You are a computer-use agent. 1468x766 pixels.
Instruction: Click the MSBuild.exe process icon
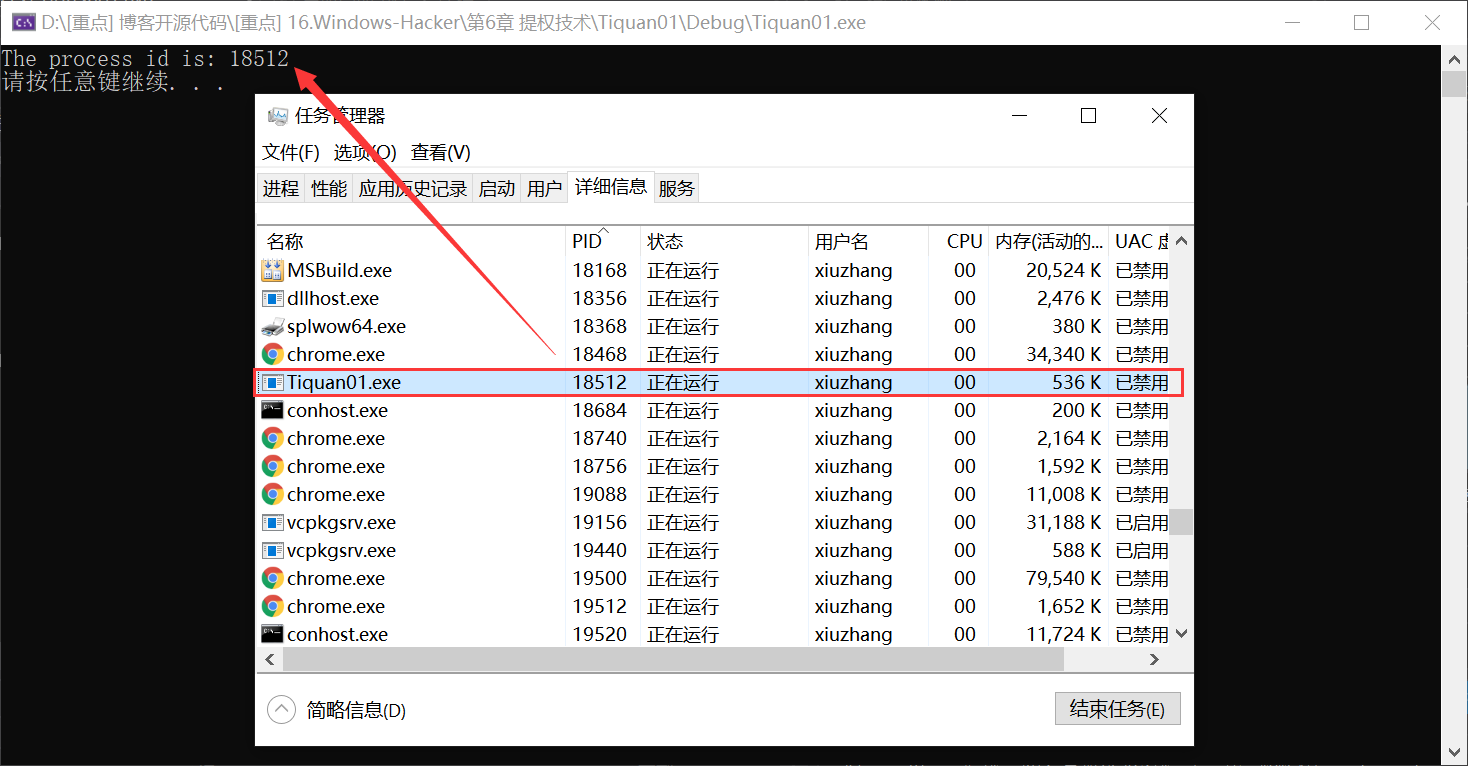click(x=272, y=270)
